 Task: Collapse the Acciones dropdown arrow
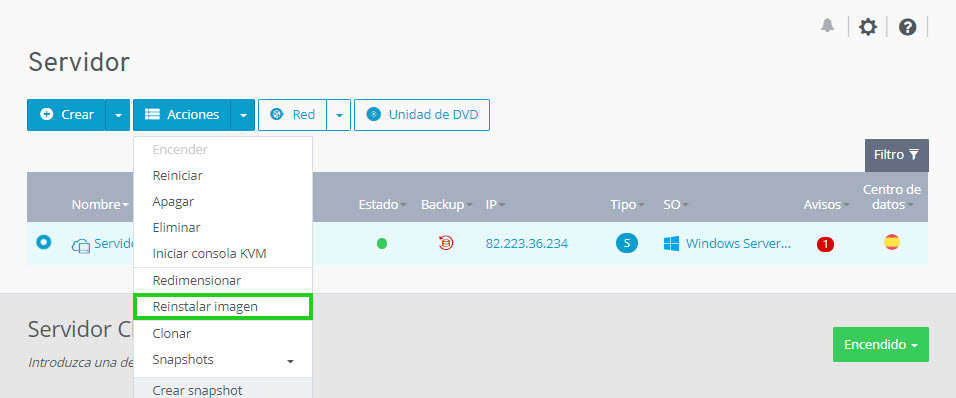coord(243,115)
